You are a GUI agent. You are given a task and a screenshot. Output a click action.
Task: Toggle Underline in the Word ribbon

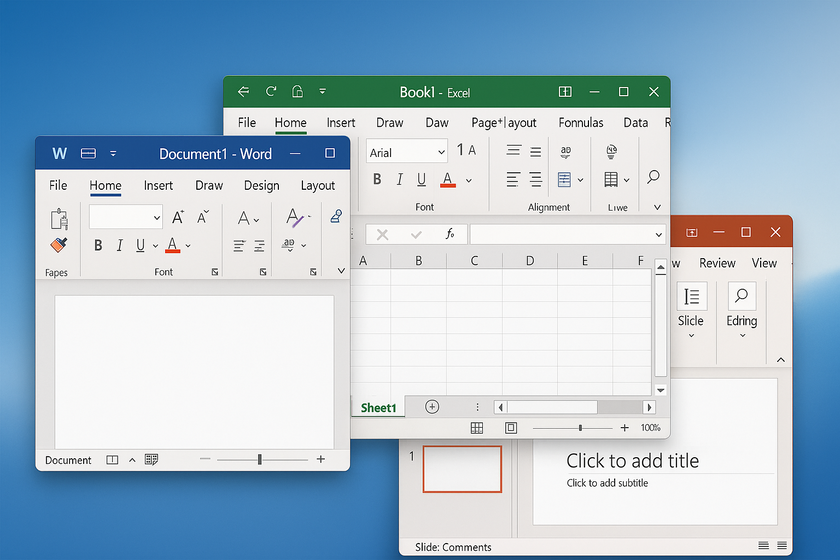tap(141, 245)
